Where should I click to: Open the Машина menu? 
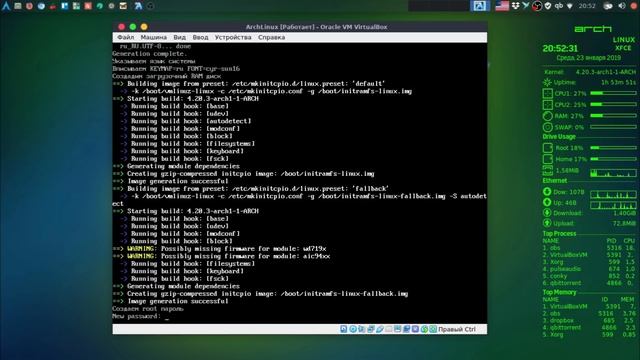coord(153,37)
